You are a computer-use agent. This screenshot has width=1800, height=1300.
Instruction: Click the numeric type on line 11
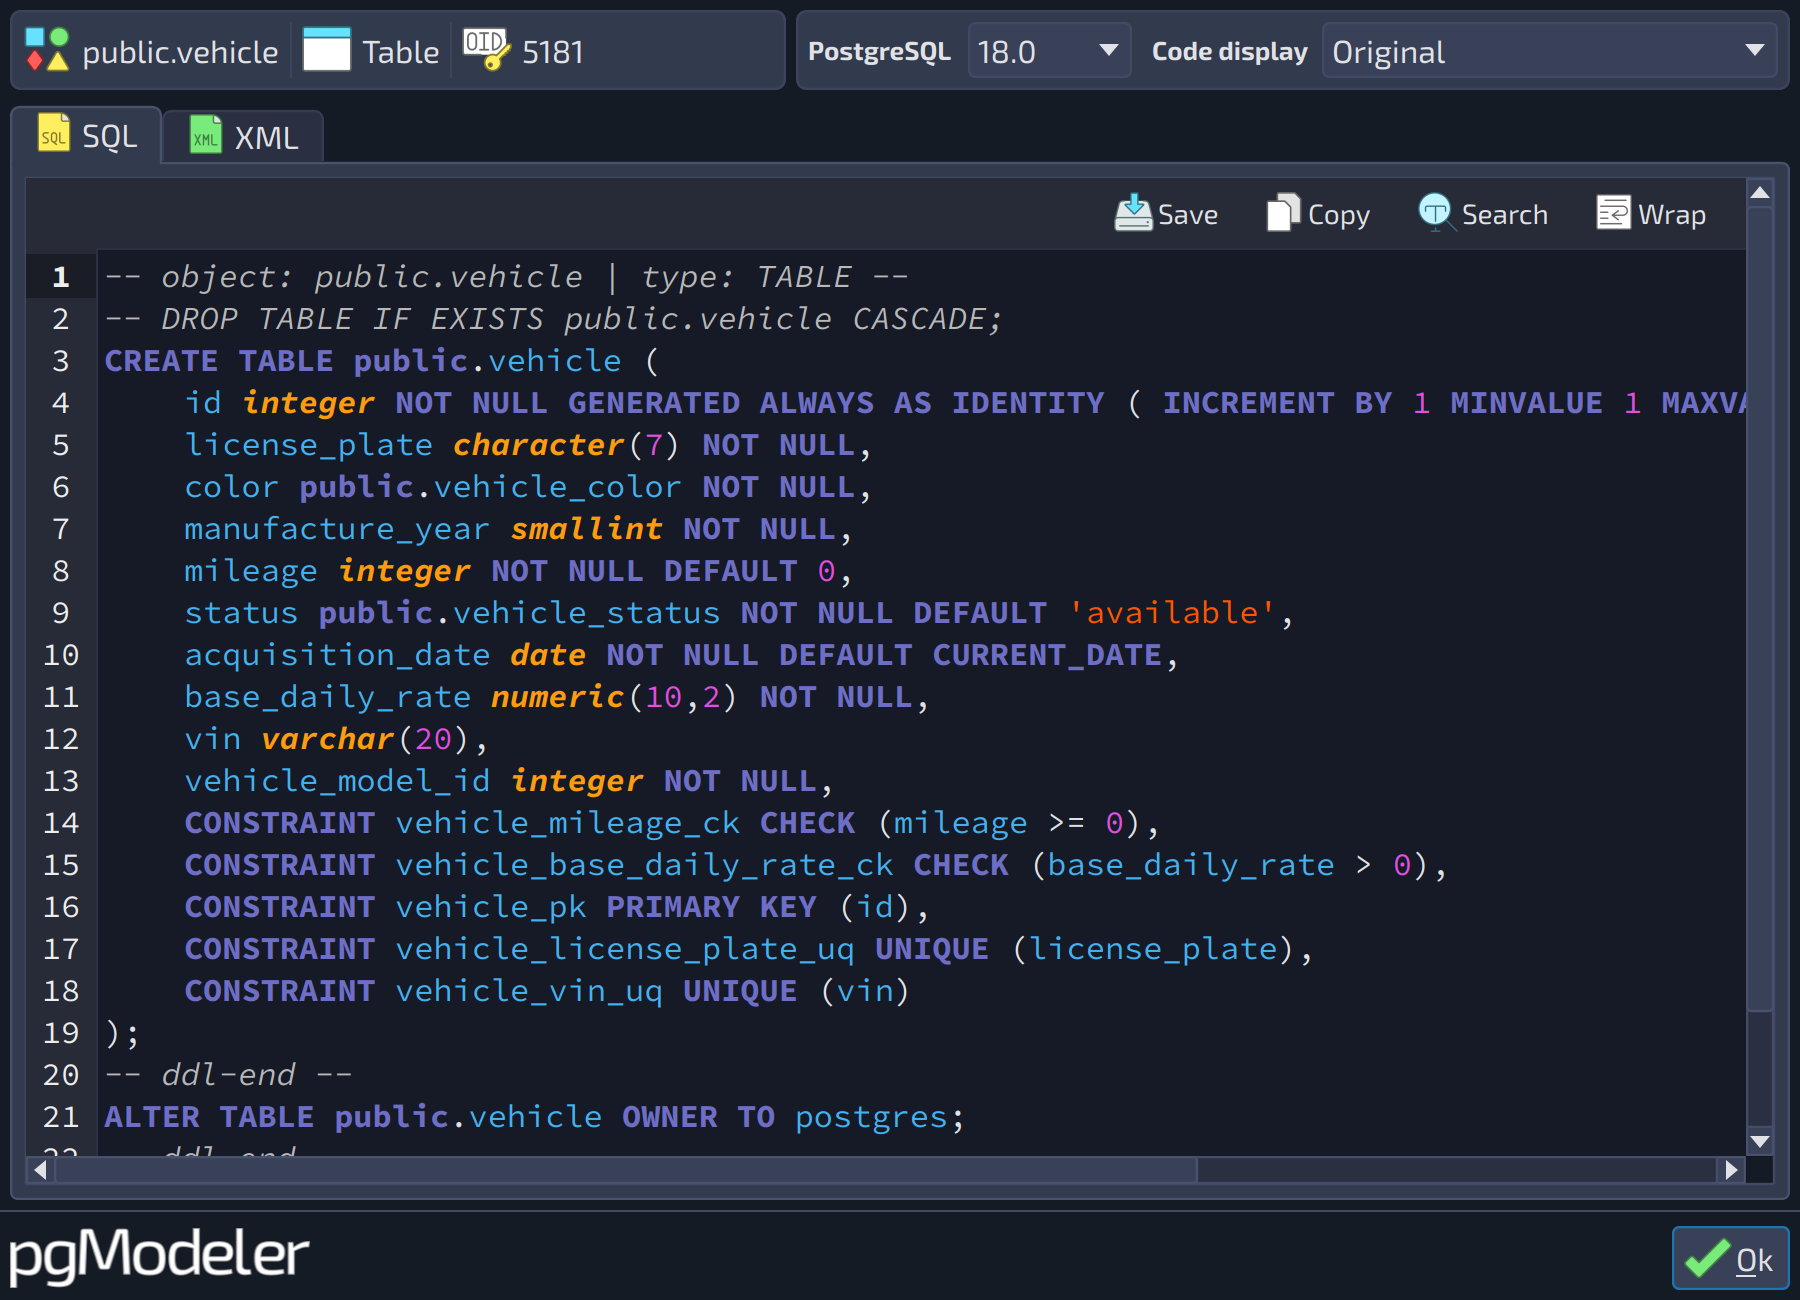tap(557, 697)
